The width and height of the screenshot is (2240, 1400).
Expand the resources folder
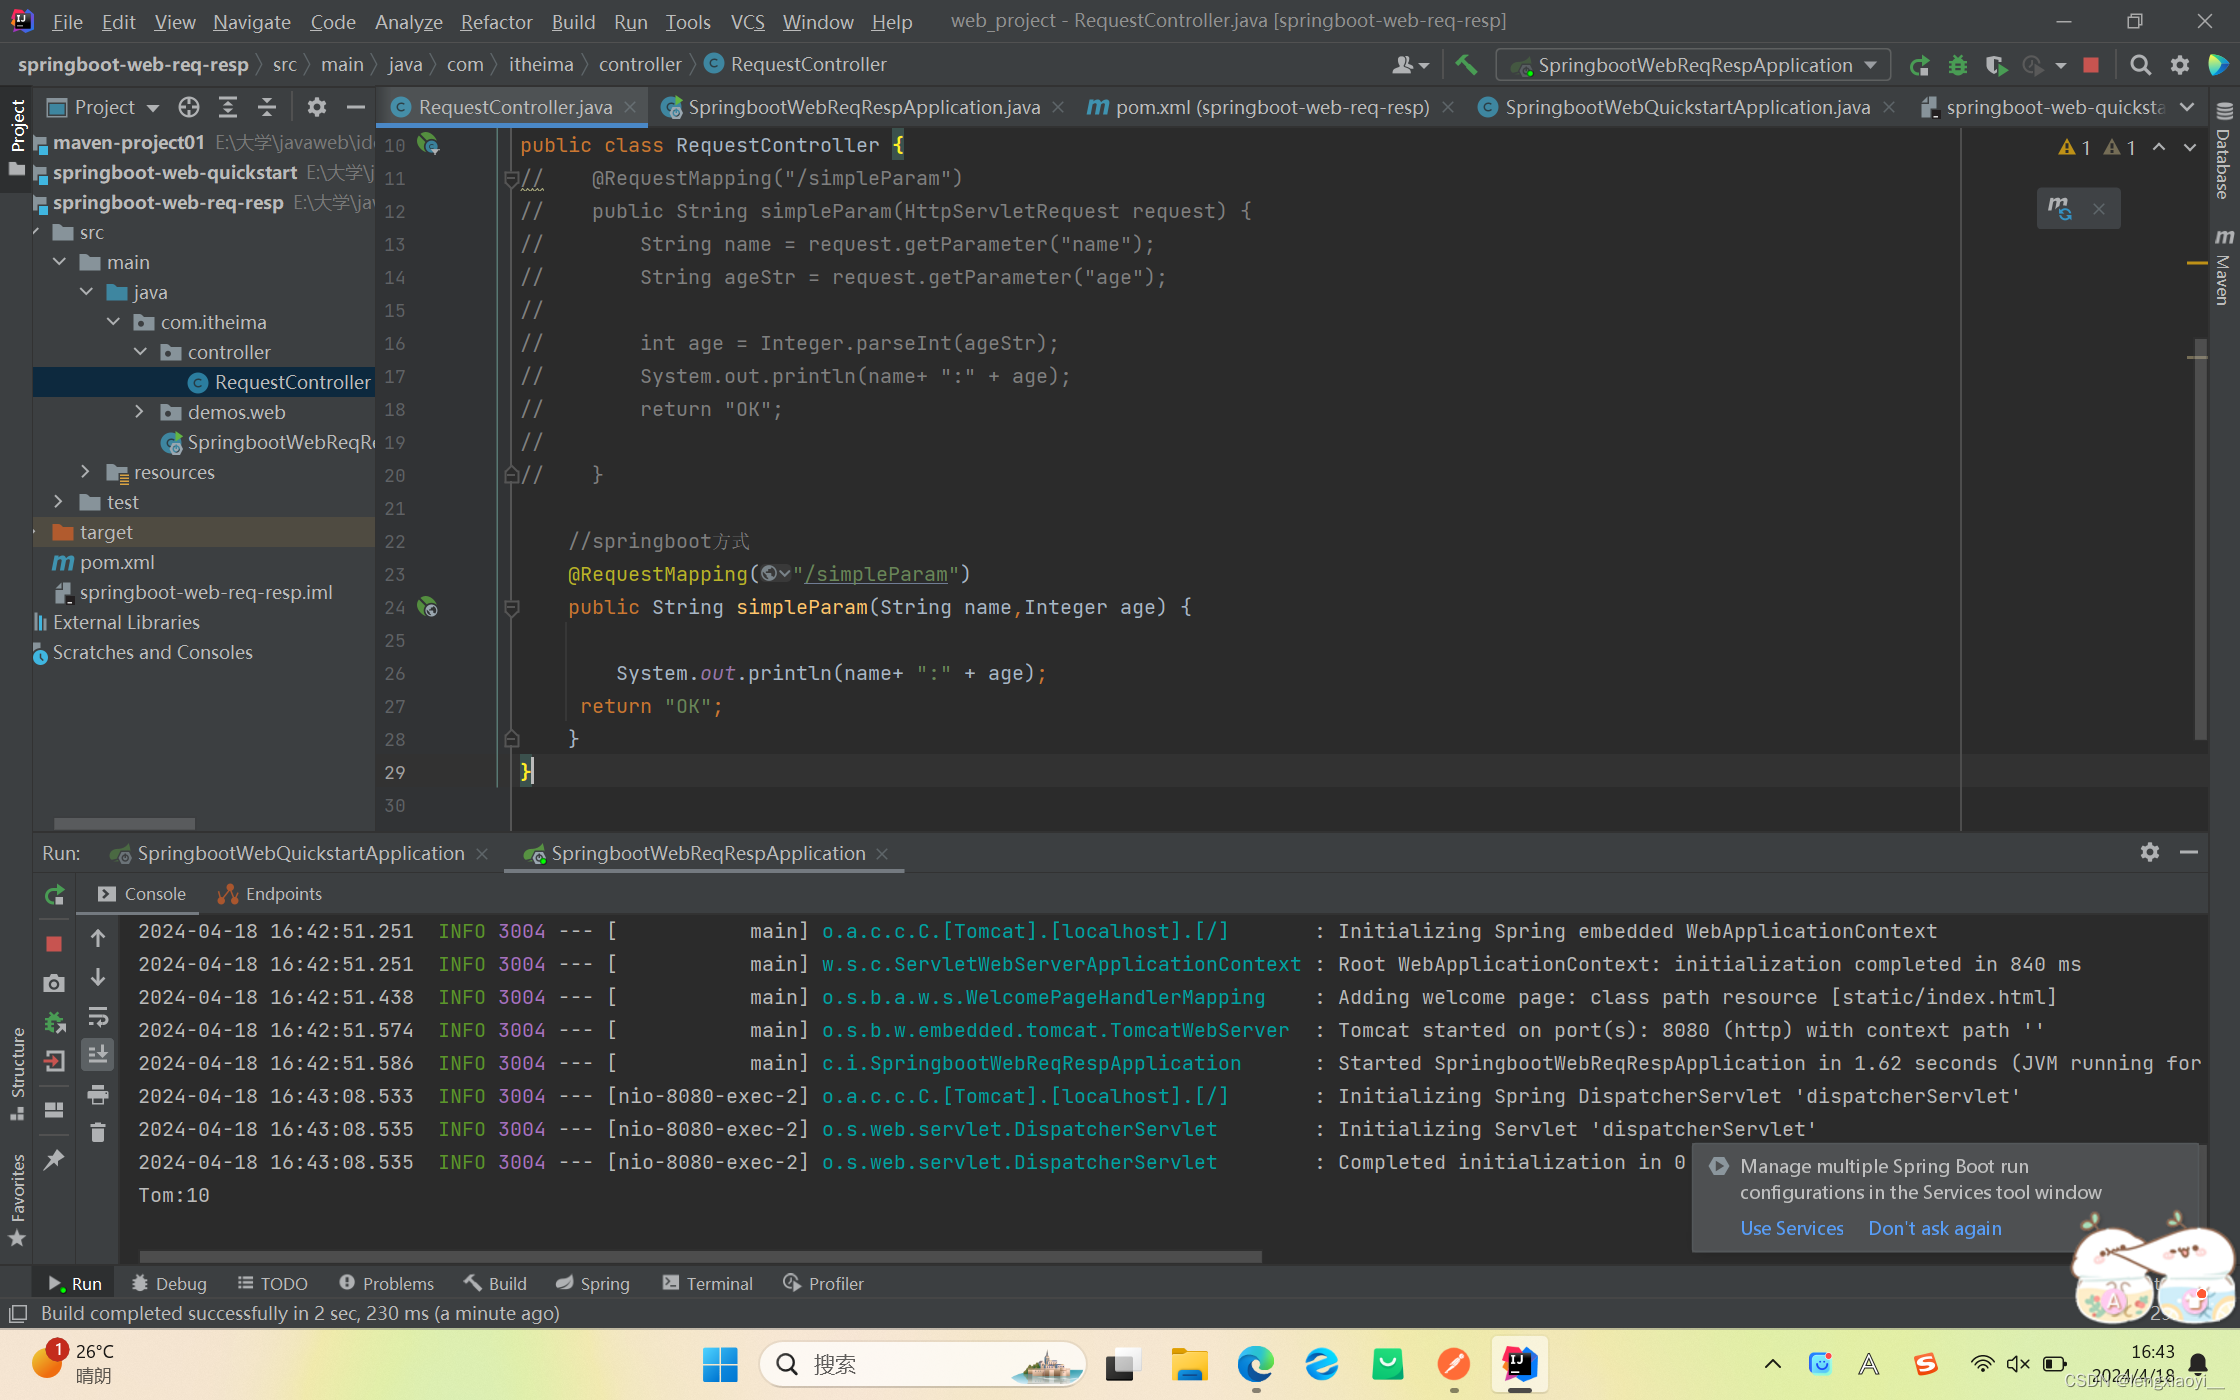tap(87, 472)
